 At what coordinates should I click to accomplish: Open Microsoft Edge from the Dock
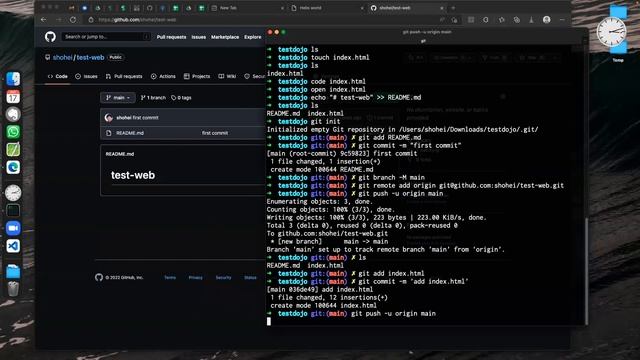13,167
